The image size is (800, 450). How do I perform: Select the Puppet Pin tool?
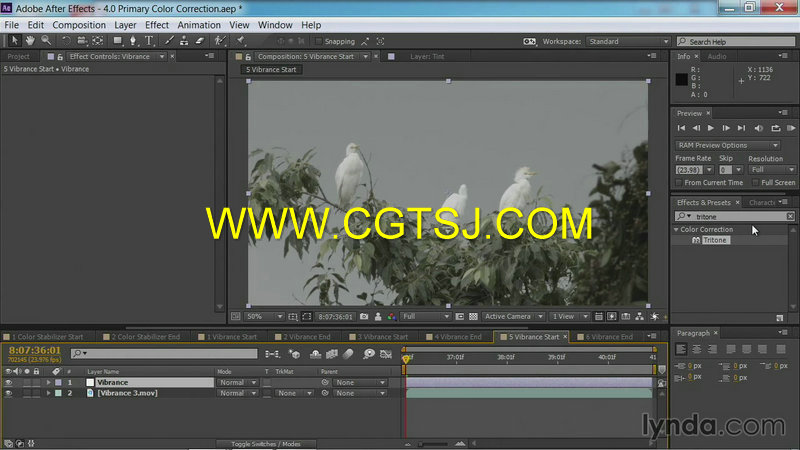pos(240,41)
